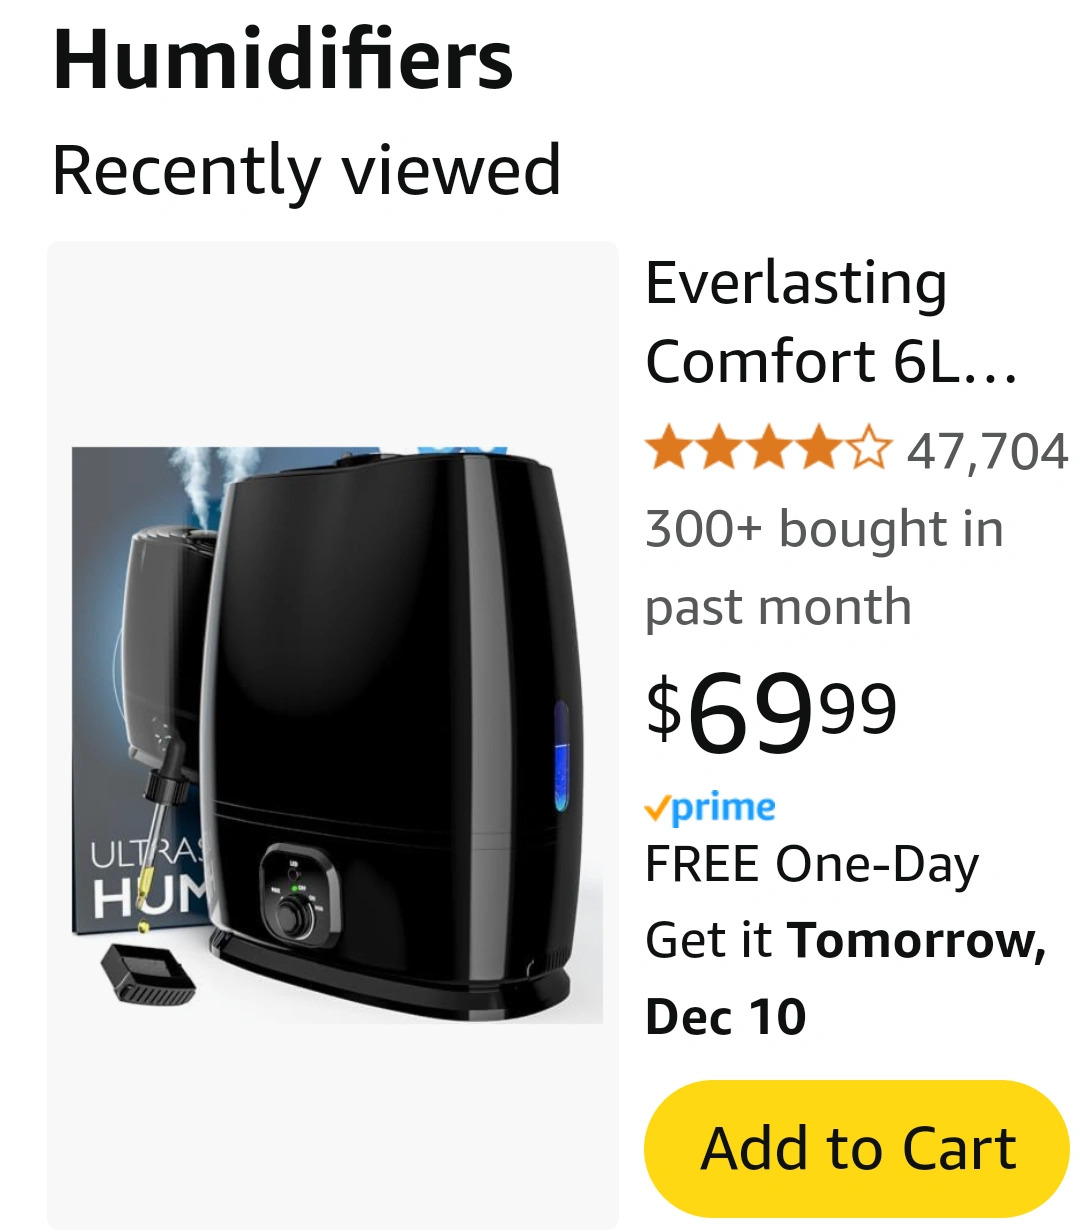Click the first filled orange rating star

coord(667,448)
